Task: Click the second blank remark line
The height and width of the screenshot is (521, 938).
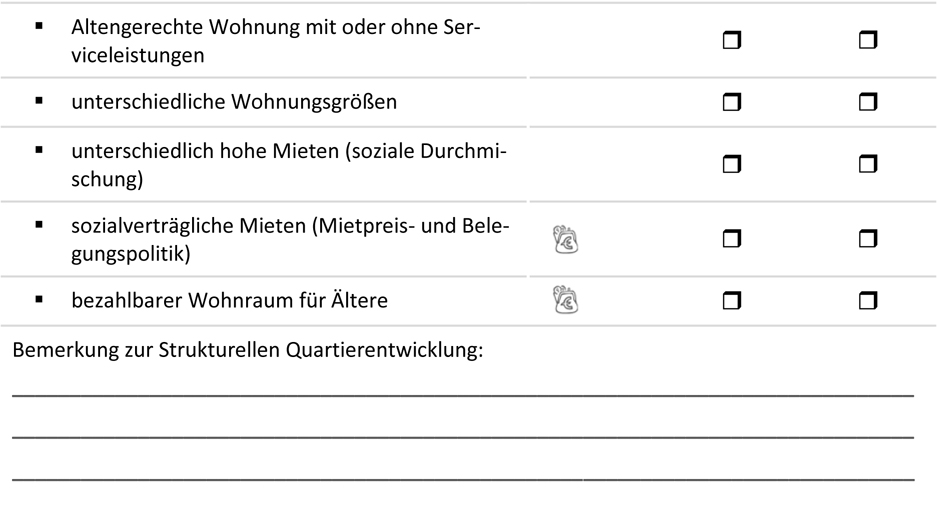Action: coord(462,435)
